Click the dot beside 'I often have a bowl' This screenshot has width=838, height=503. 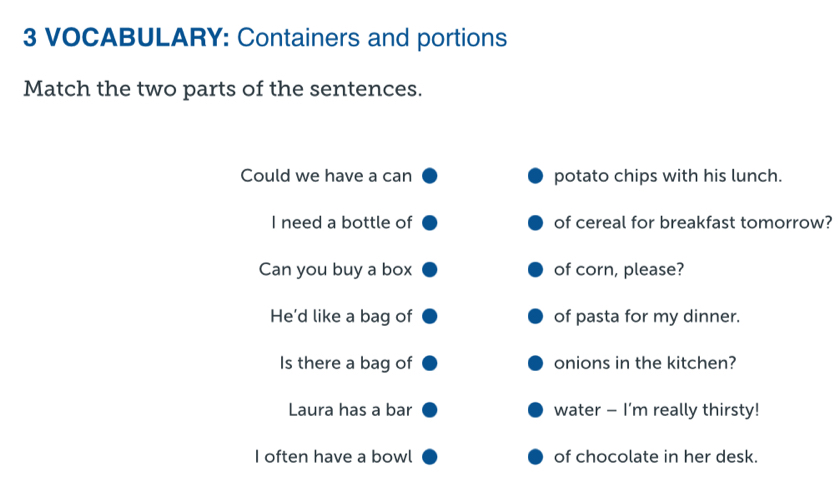[x=430, y=456]
